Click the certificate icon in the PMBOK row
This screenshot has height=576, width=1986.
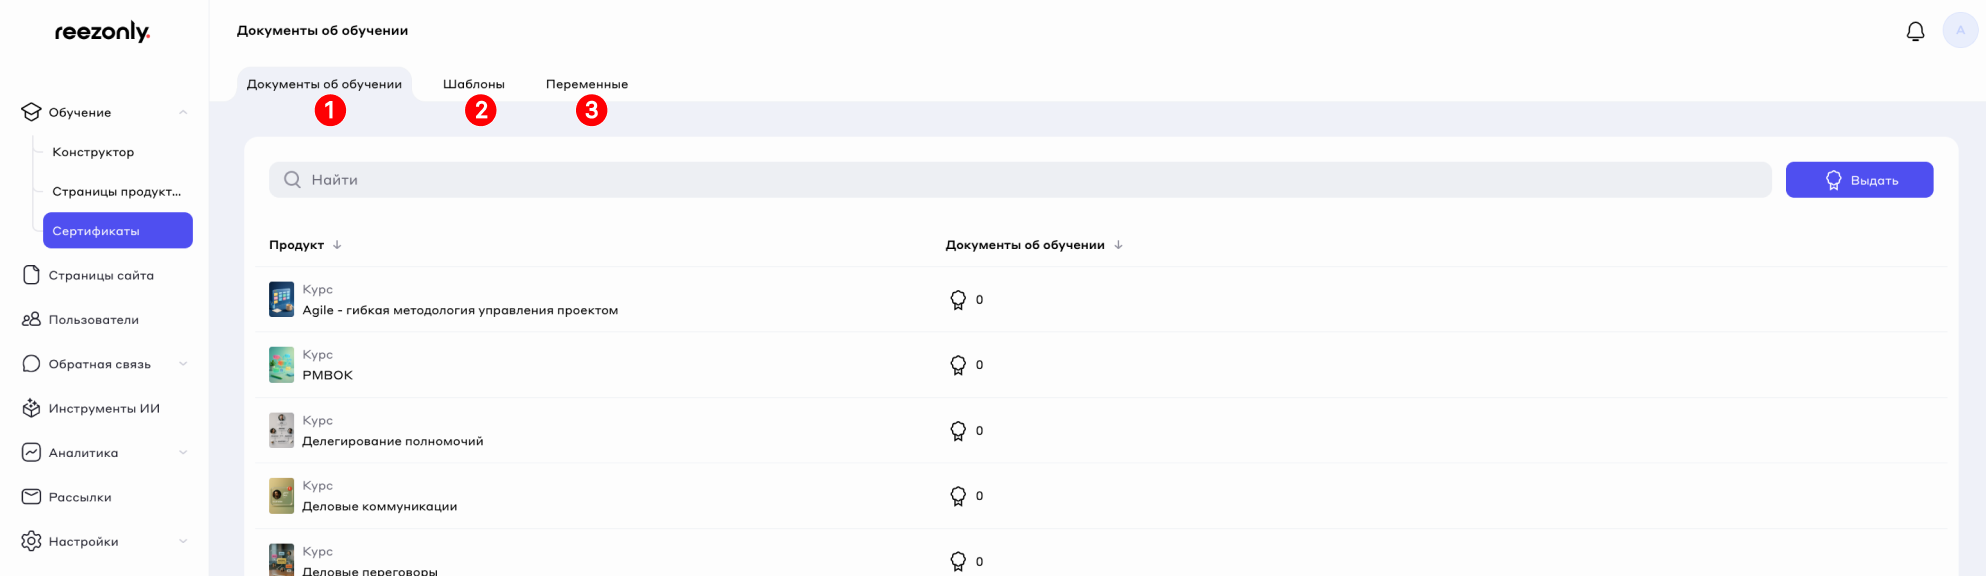(958, 365)
